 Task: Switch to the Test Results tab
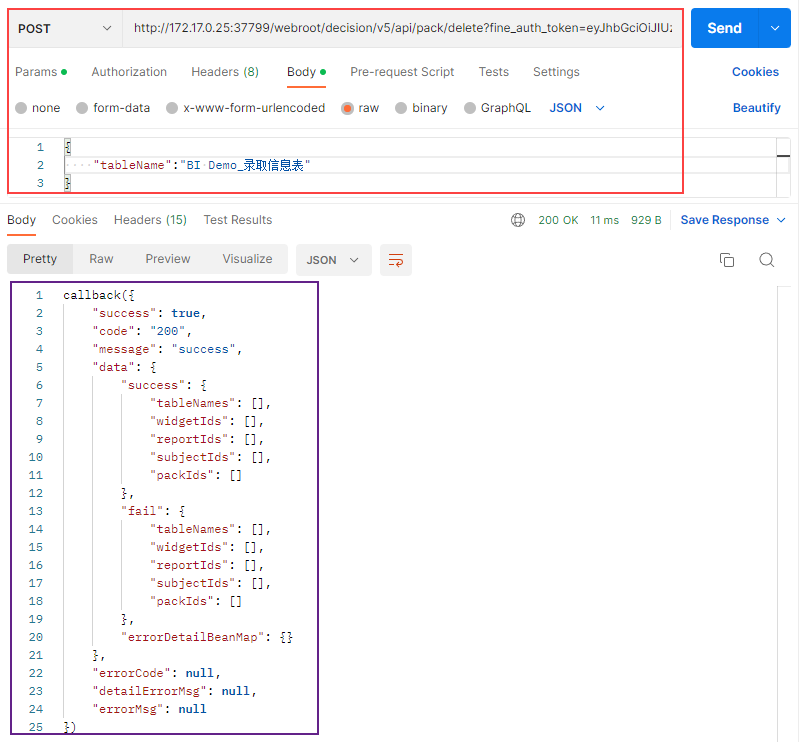click(x=237, y=220)
